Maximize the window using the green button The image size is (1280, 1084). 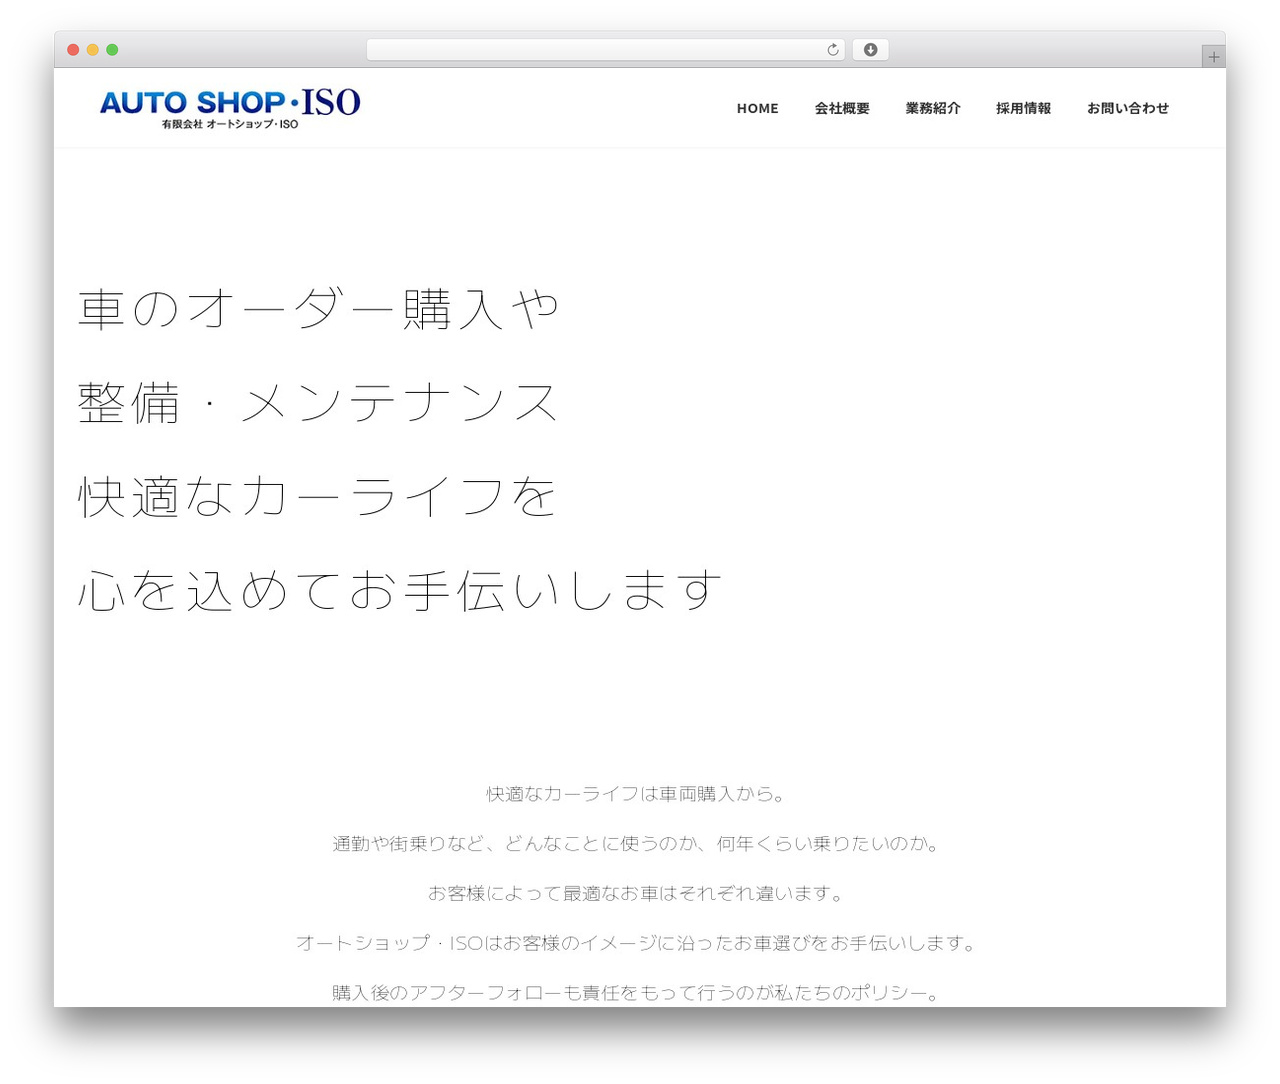(112, 50)
